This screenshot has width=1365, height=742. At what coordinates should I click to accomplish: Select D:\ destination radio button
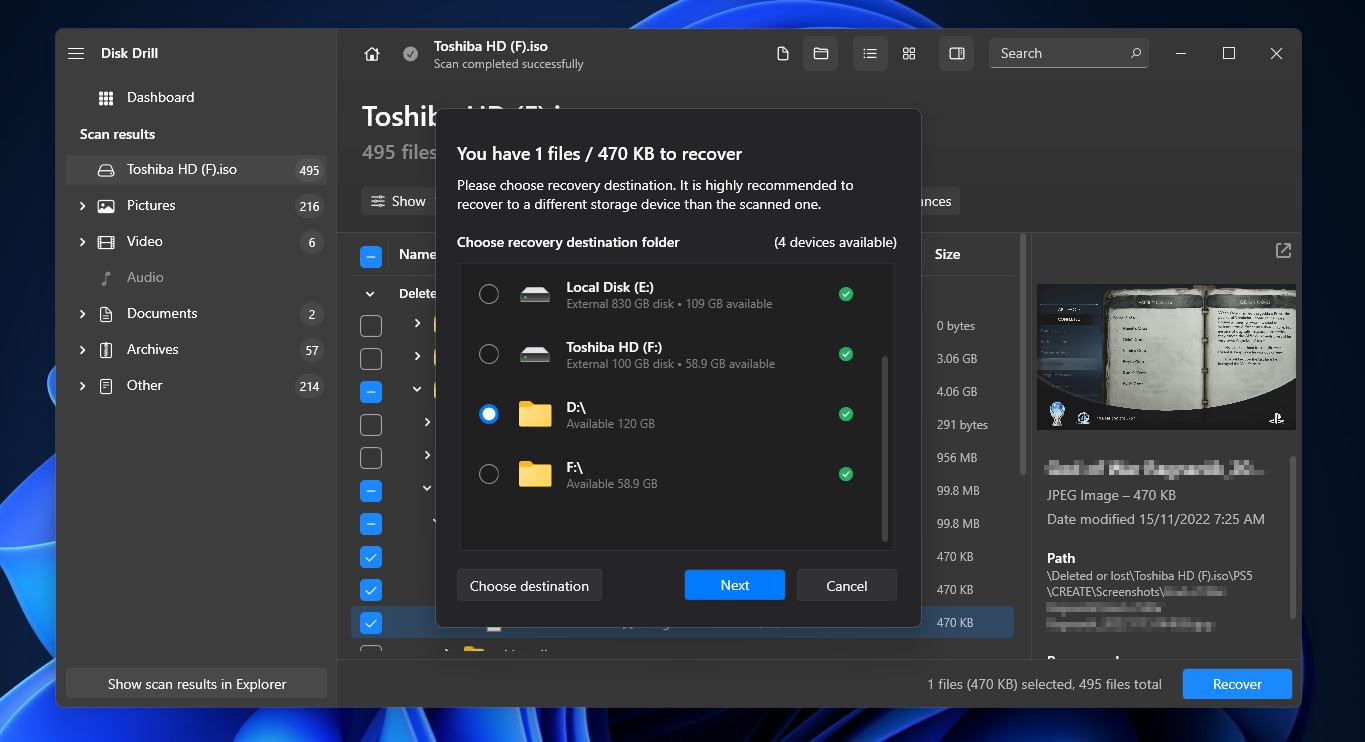[x=489, y=414]
